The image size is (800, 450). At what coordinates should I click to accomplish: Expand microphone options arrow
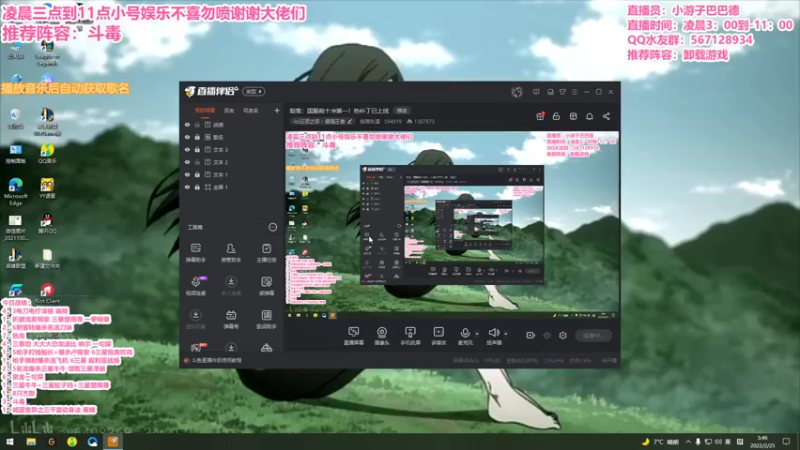coord(477,334)
